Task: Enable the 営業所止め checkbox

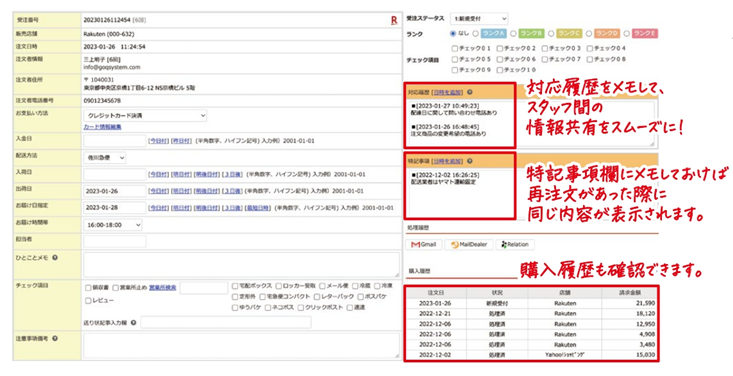Action: pos(115,288)
